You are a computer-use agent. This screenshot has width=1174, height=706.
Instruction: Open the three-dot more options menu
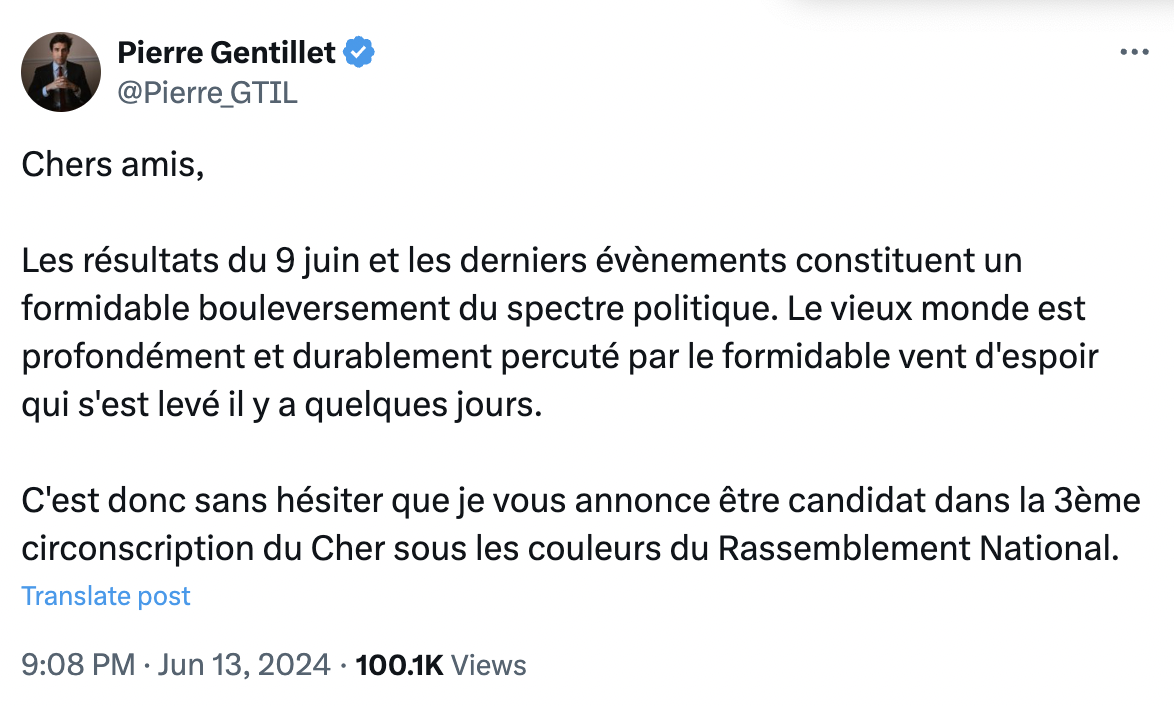pos(1134,52)
